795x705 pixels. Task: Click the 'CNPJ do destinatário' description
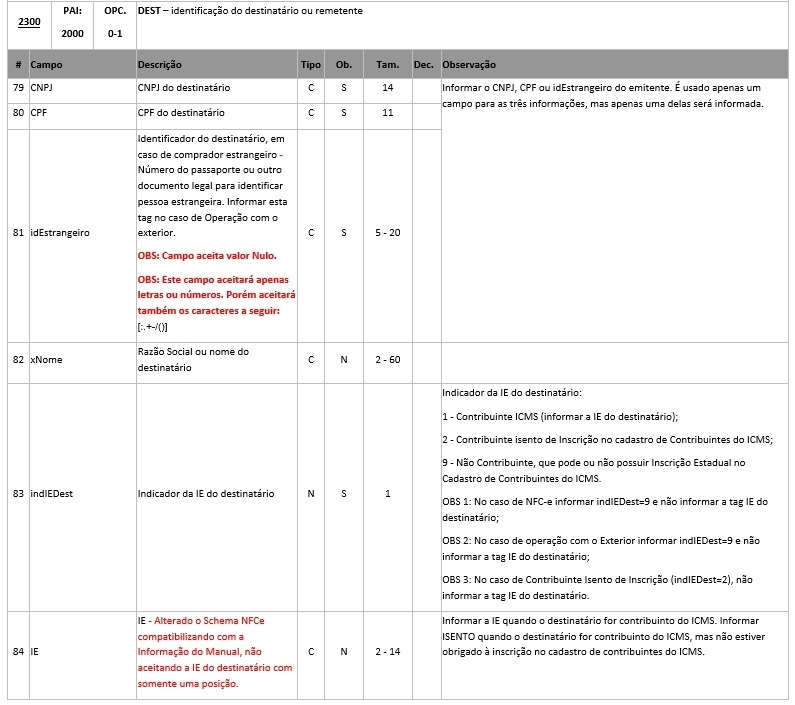(x=186, y=88)
